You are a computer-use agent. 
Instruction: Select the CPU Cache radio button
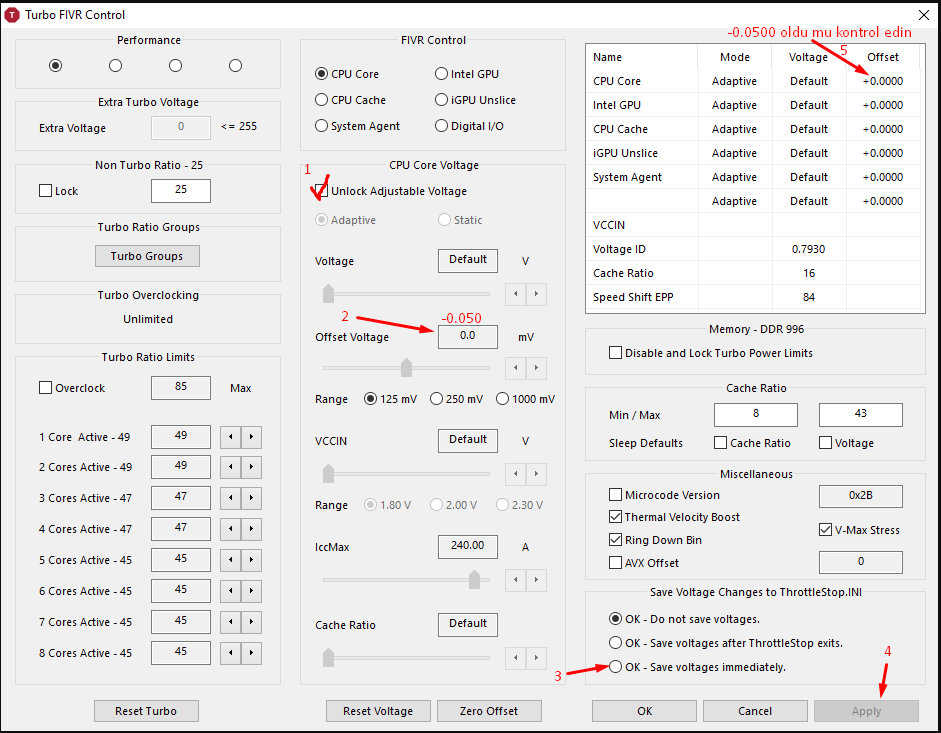(x=322, y=100)
